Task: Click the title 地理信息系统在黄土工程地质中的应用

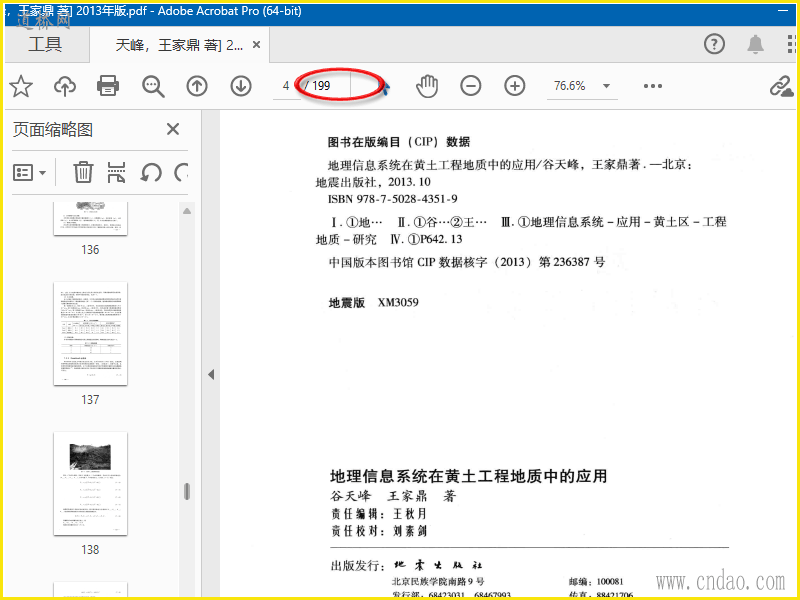Action: 468,476
